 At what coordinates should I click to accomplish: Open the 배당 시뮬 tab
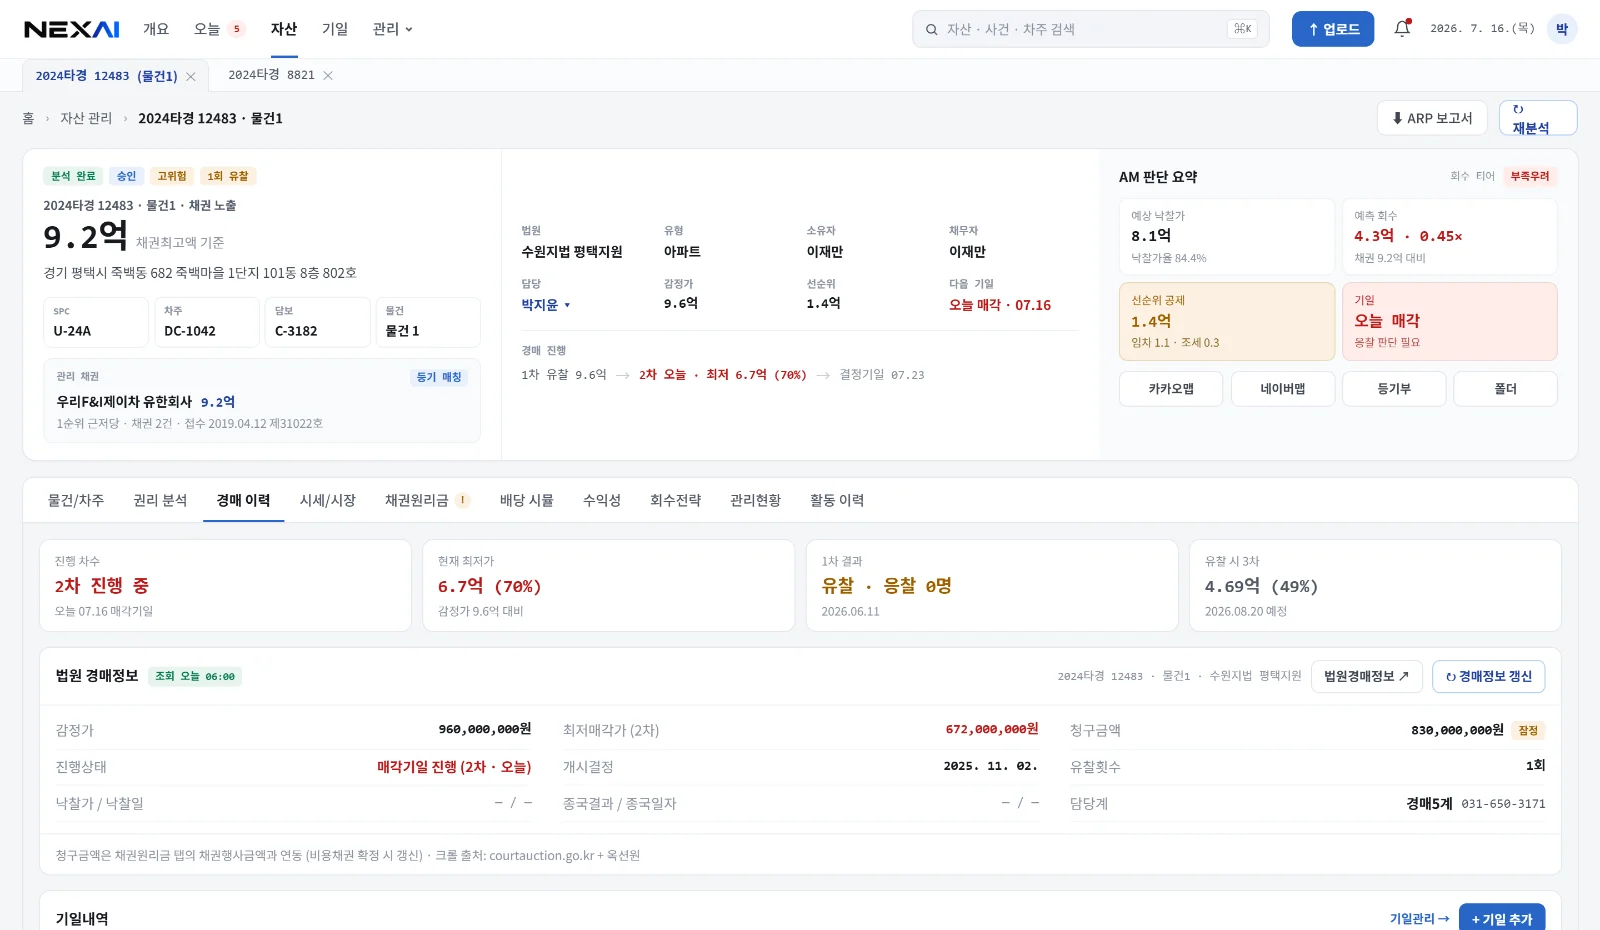tap(527, 500)
